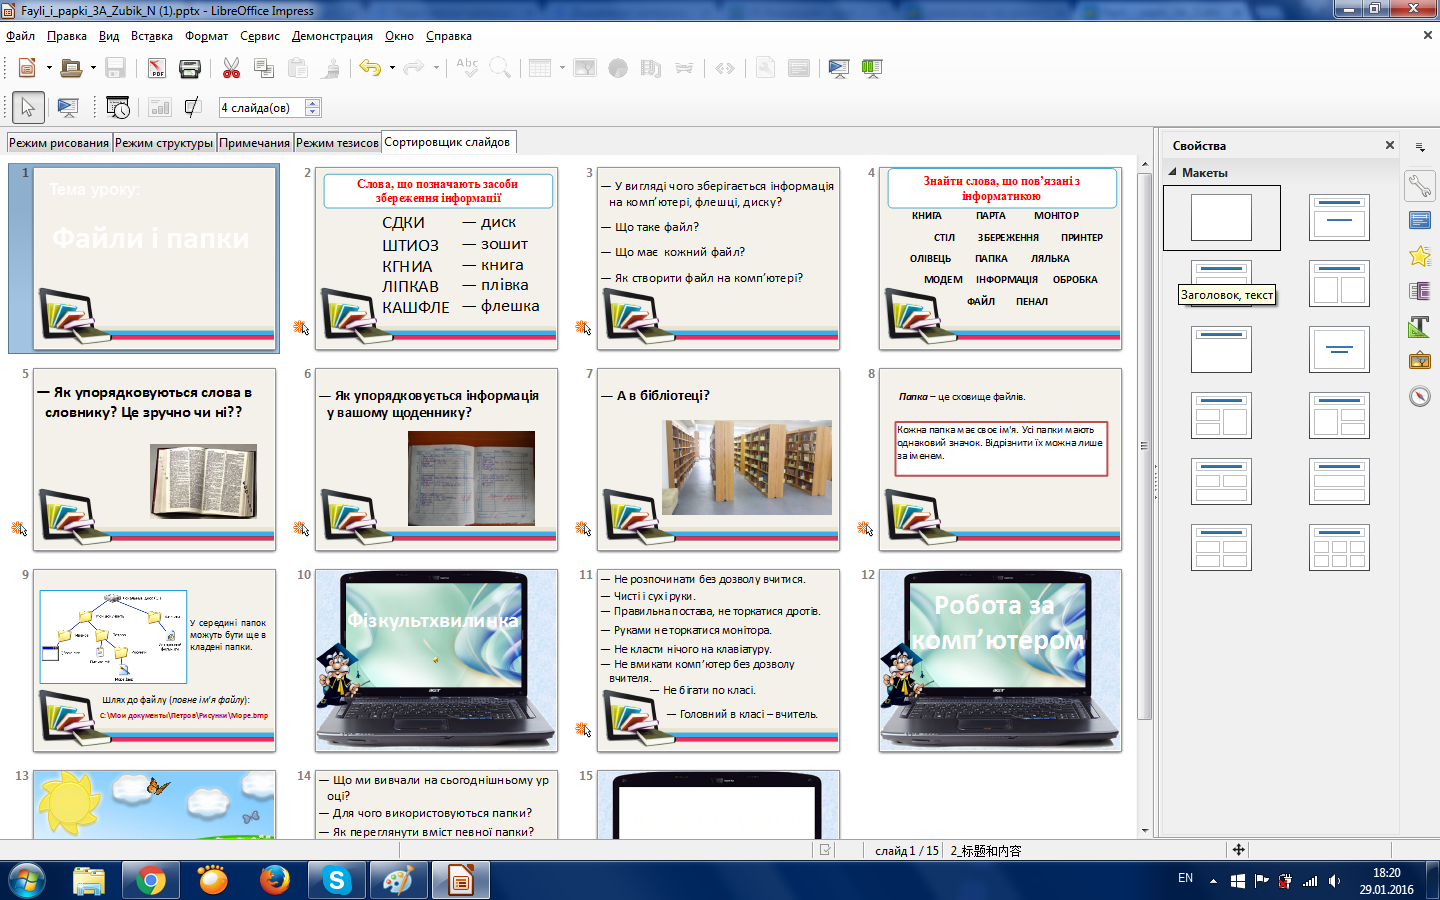Select the centered text layout thumbnail
The height and width of the screenshot is (900, 1440).
point(1339,349)
